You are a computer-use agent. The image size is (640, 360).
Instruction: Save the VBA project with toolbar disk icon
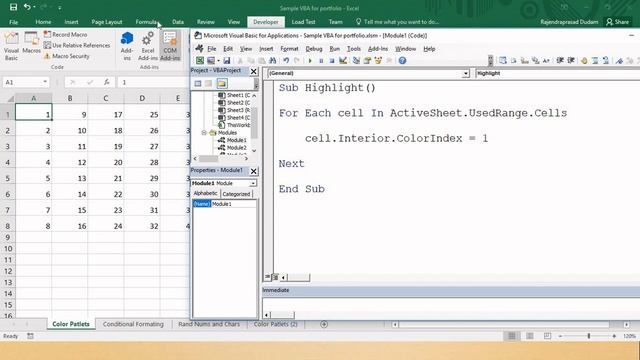coord(227,61)
